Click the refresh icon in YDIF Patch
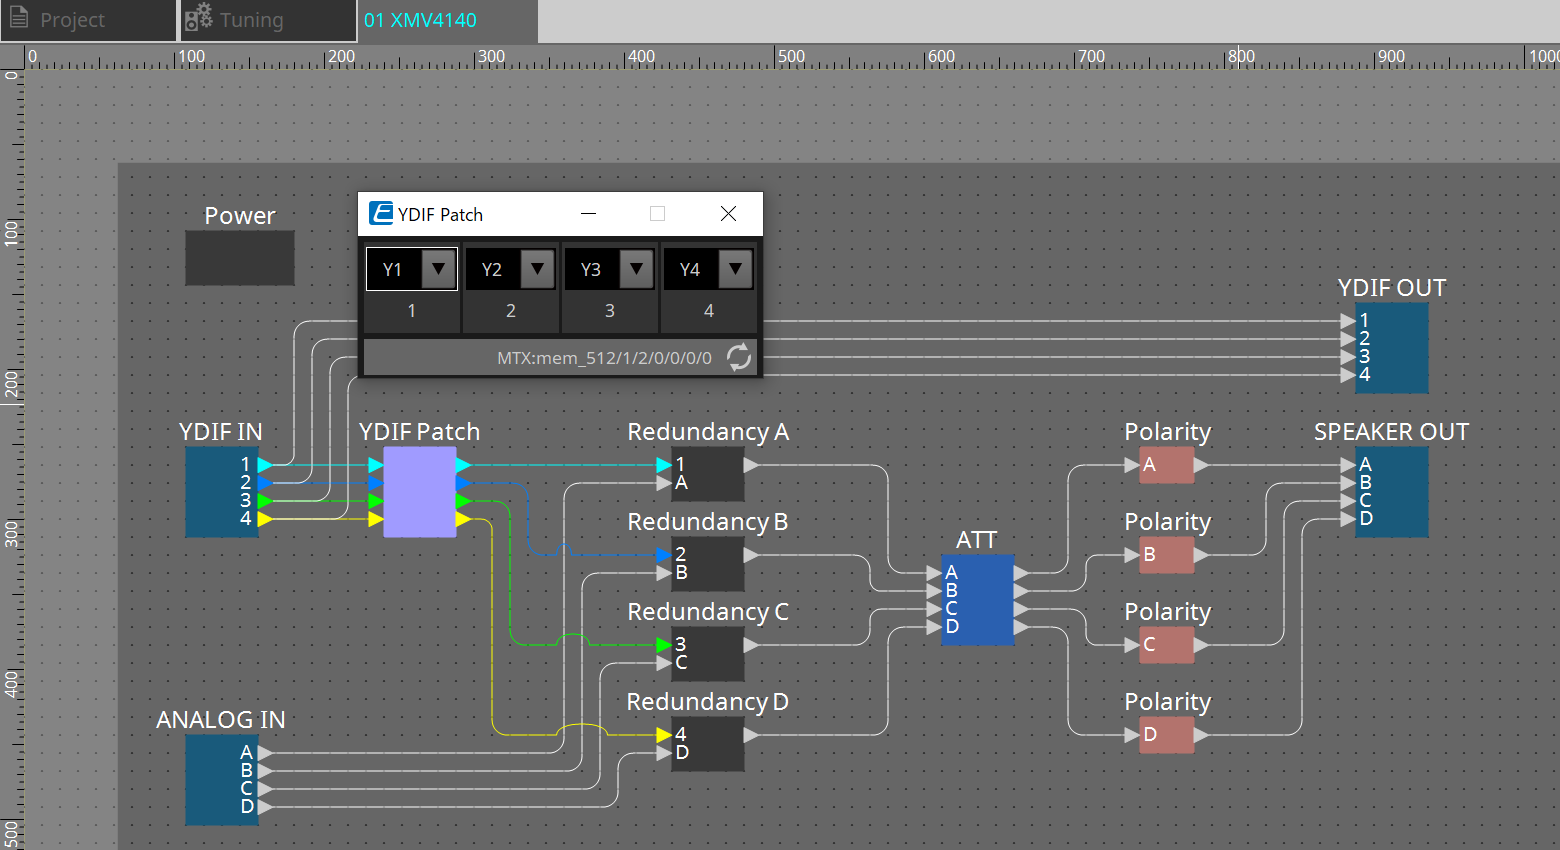This screenshot has height=850, width=1560. 738,357
